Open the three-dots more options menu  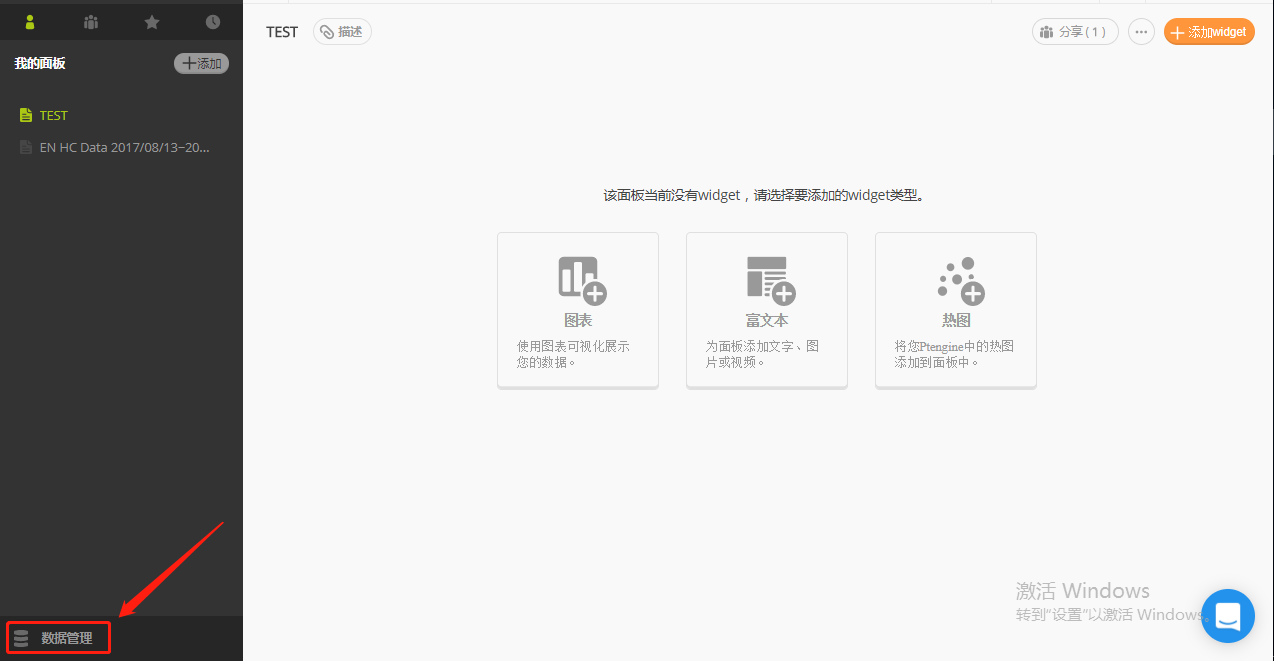pyautogui.click(x=1141, y=32)
